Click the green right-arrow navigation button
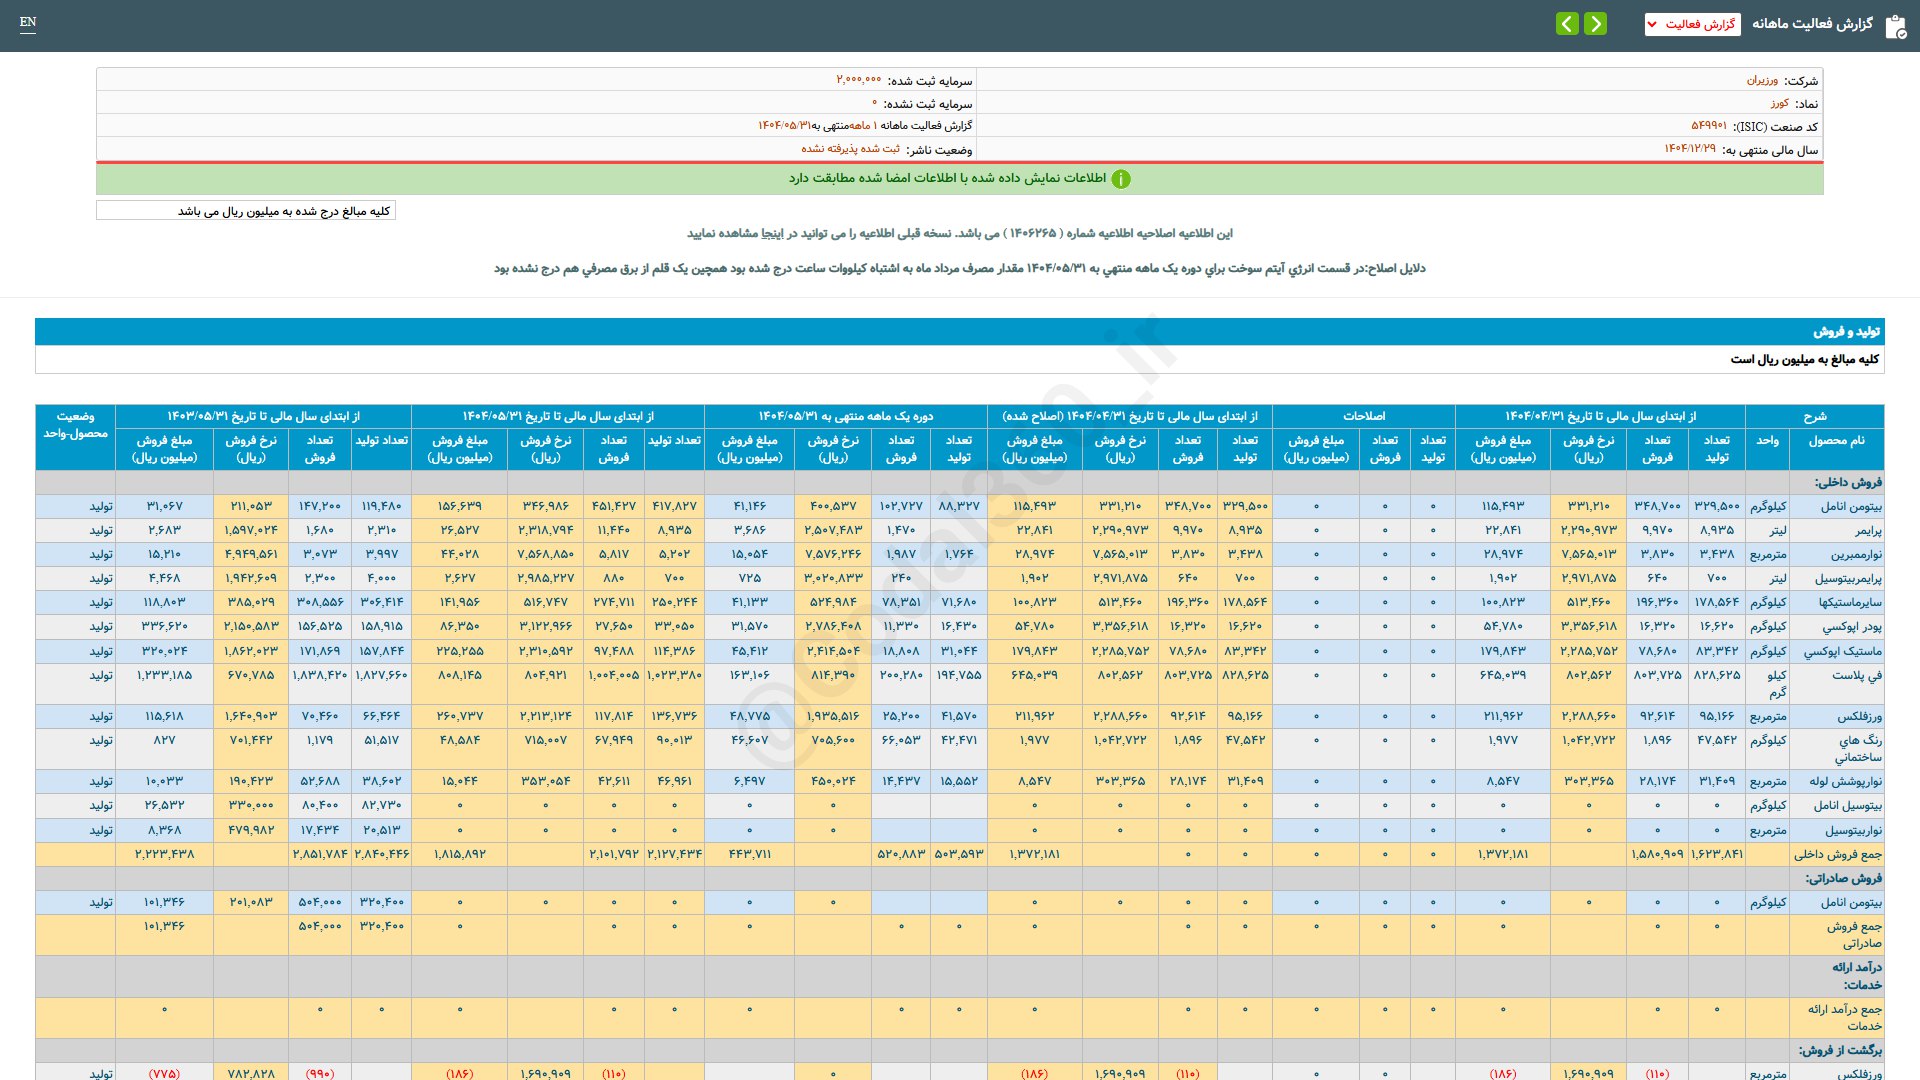 (1596, 24)
